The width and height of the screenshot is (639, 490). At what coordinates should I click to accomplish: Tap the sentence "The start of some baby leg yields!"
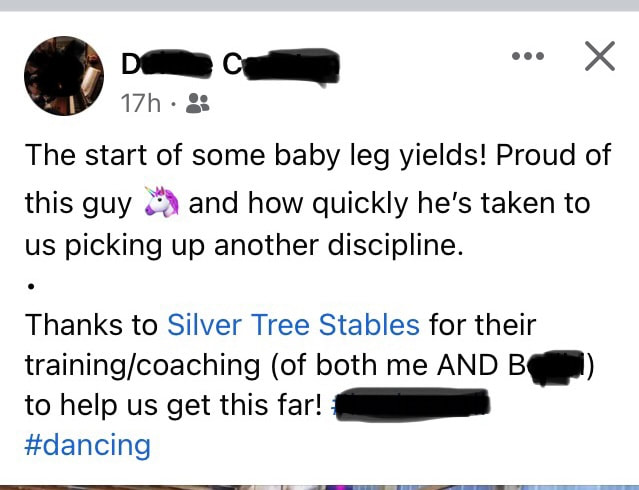[256, 155]
